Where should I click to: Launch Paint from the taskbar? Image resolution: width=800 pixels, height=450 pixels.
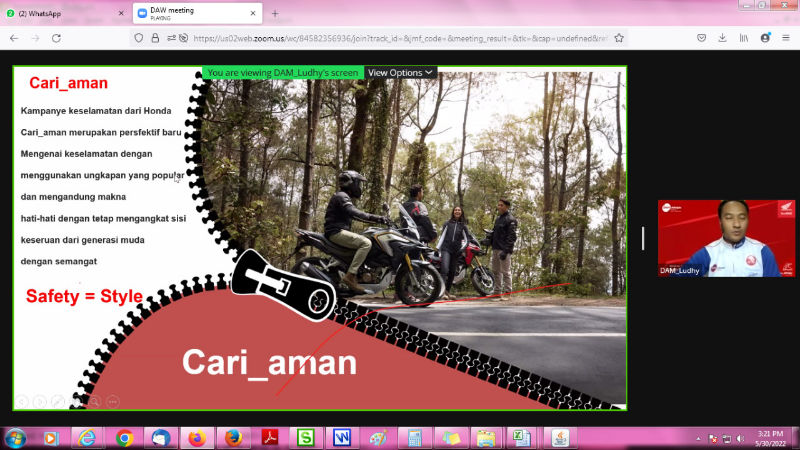coord(378,438)
